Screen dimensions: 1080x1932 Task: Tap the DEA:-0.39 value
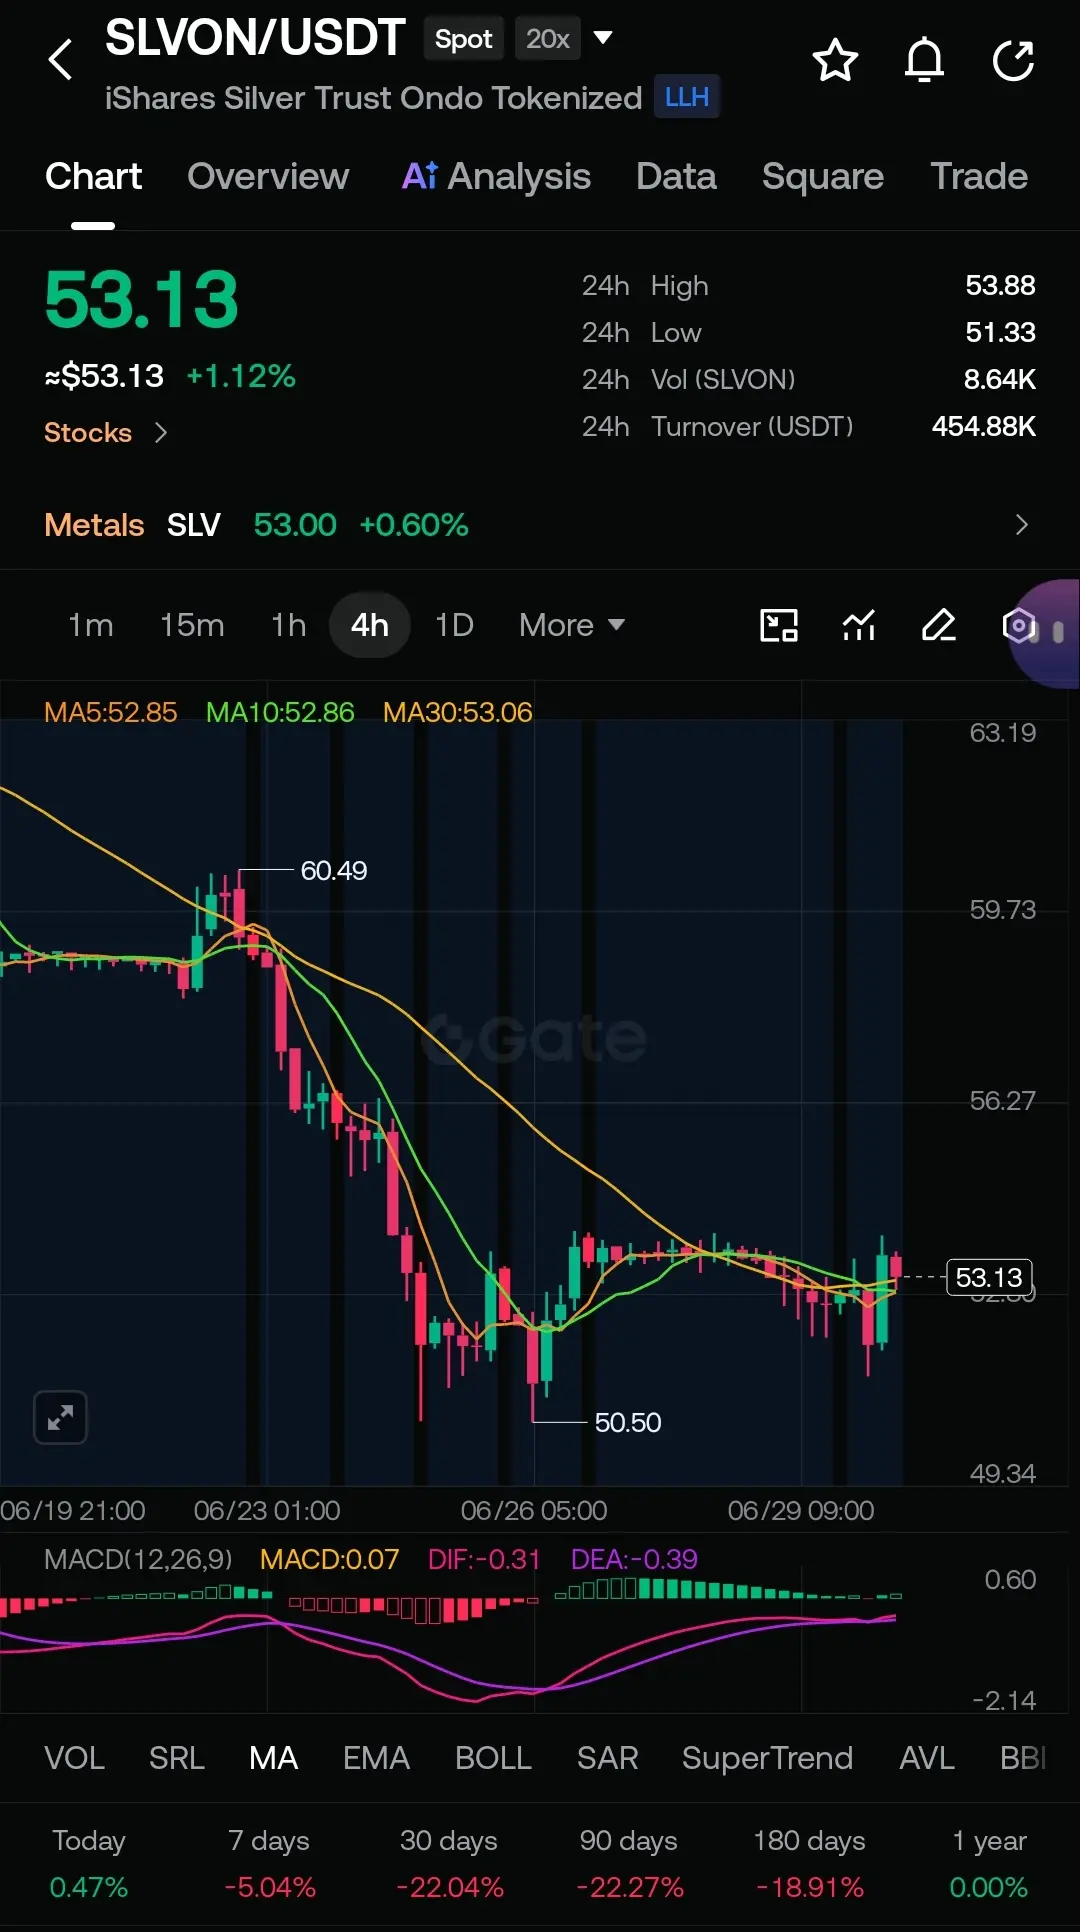coord(634,1559)
